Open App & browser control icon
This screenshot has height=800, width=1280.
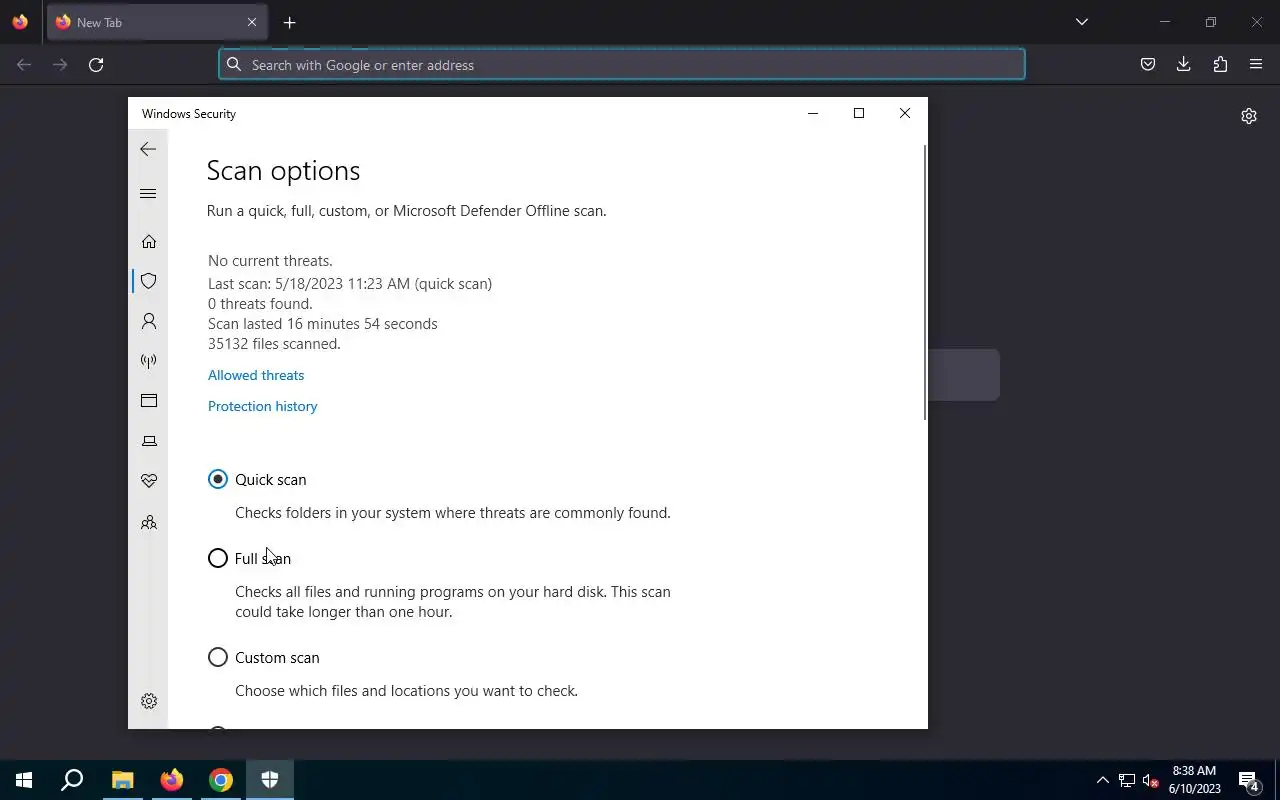click(x=149, y=401)
